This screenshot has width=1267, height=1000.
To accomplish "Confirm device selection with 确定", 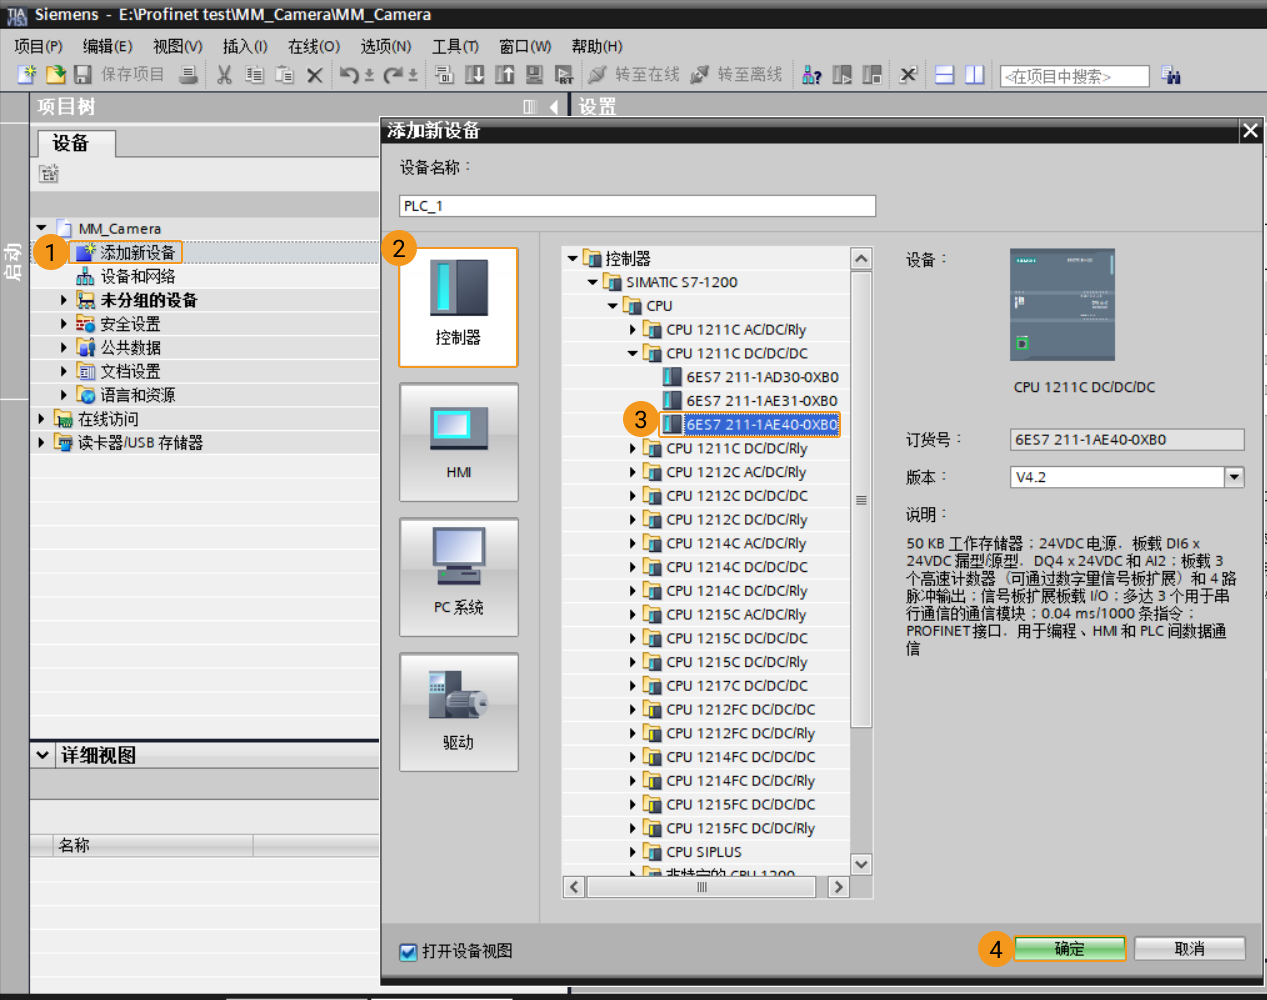I will pyautogui.click(x=1070, y=948).
